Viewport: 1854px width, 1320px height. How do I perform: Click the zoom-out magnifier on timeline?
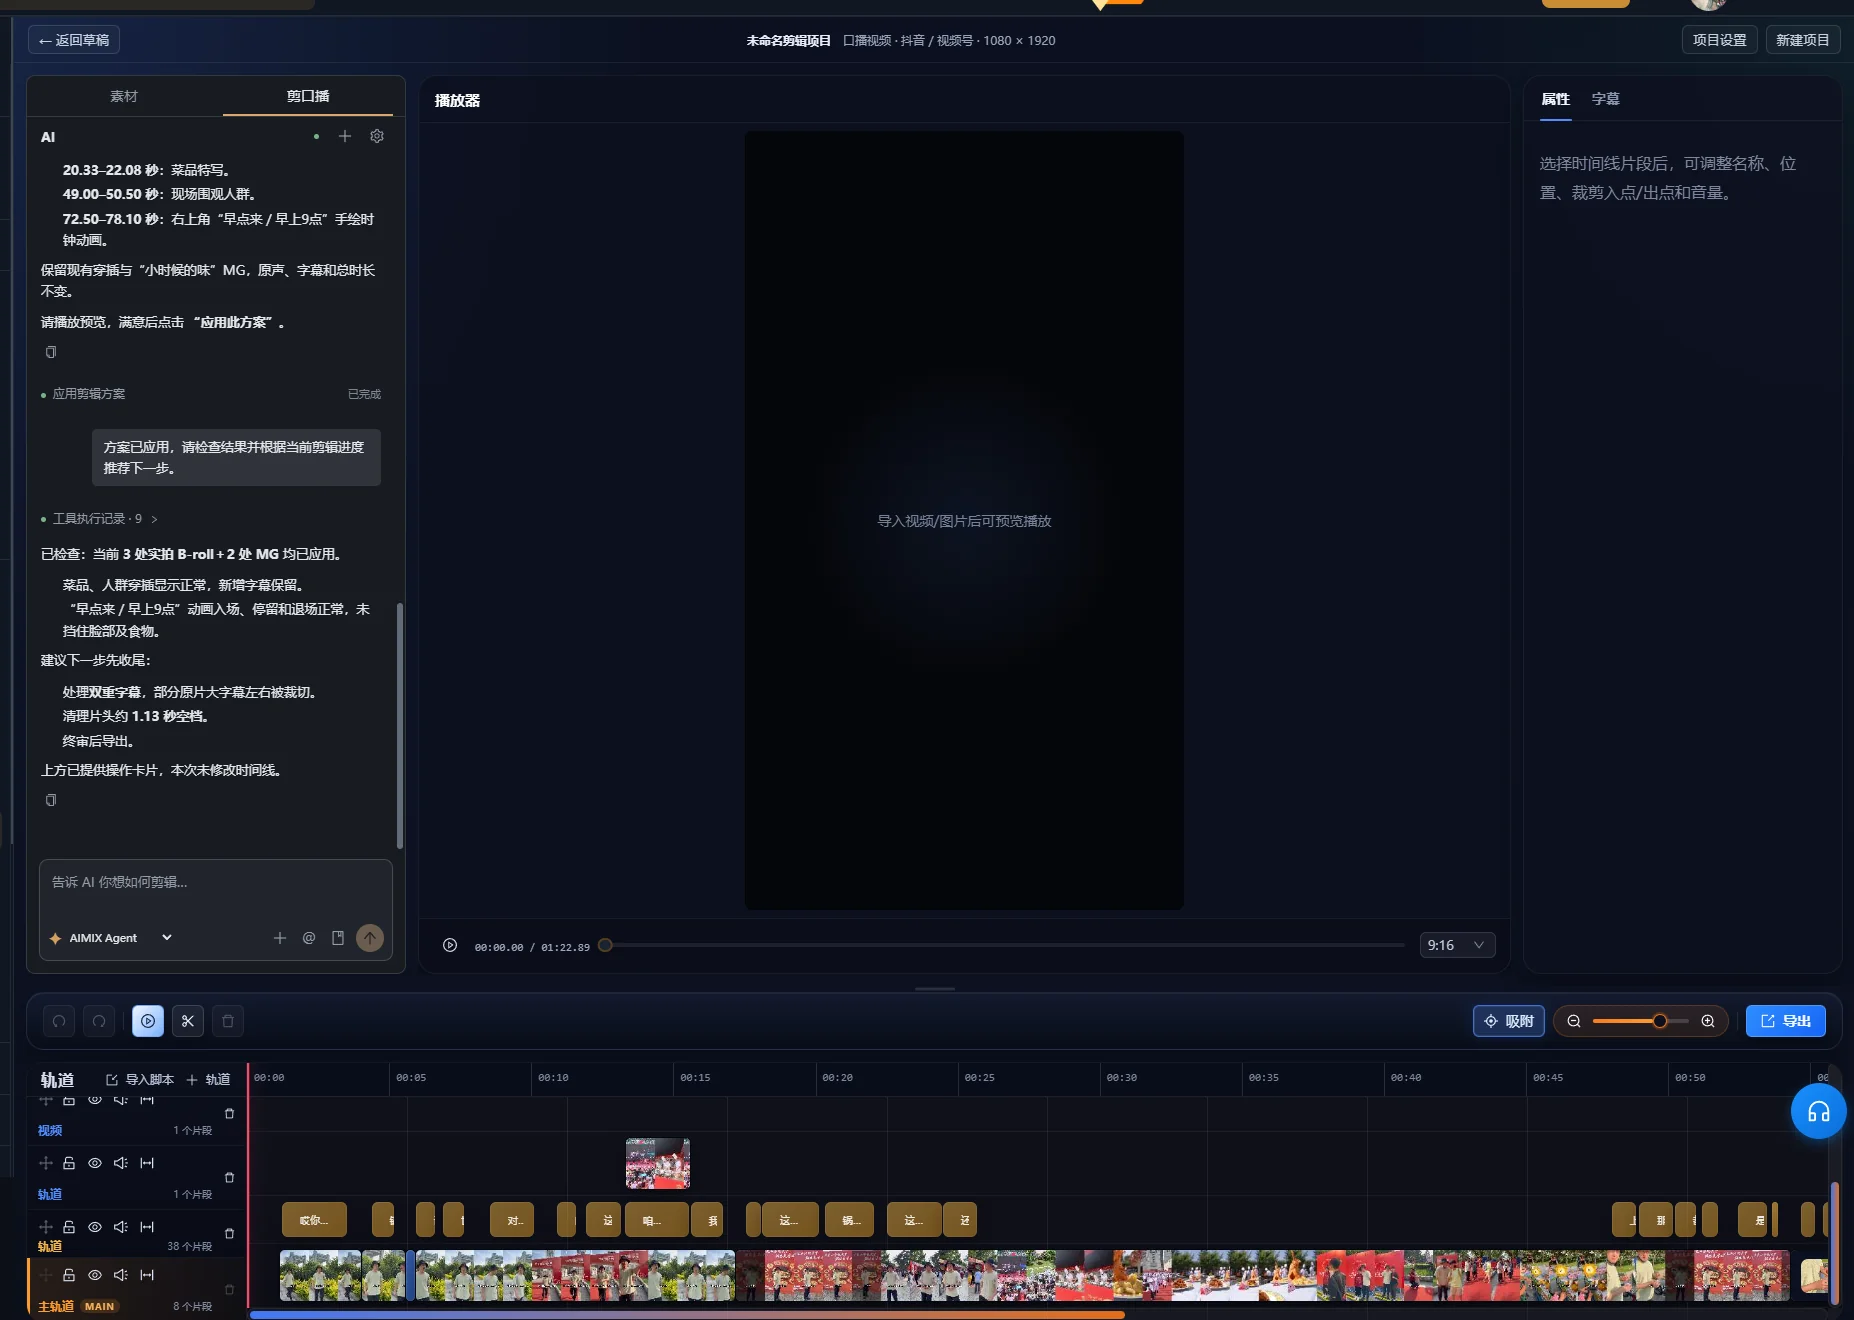[x=1574, y=1021]
